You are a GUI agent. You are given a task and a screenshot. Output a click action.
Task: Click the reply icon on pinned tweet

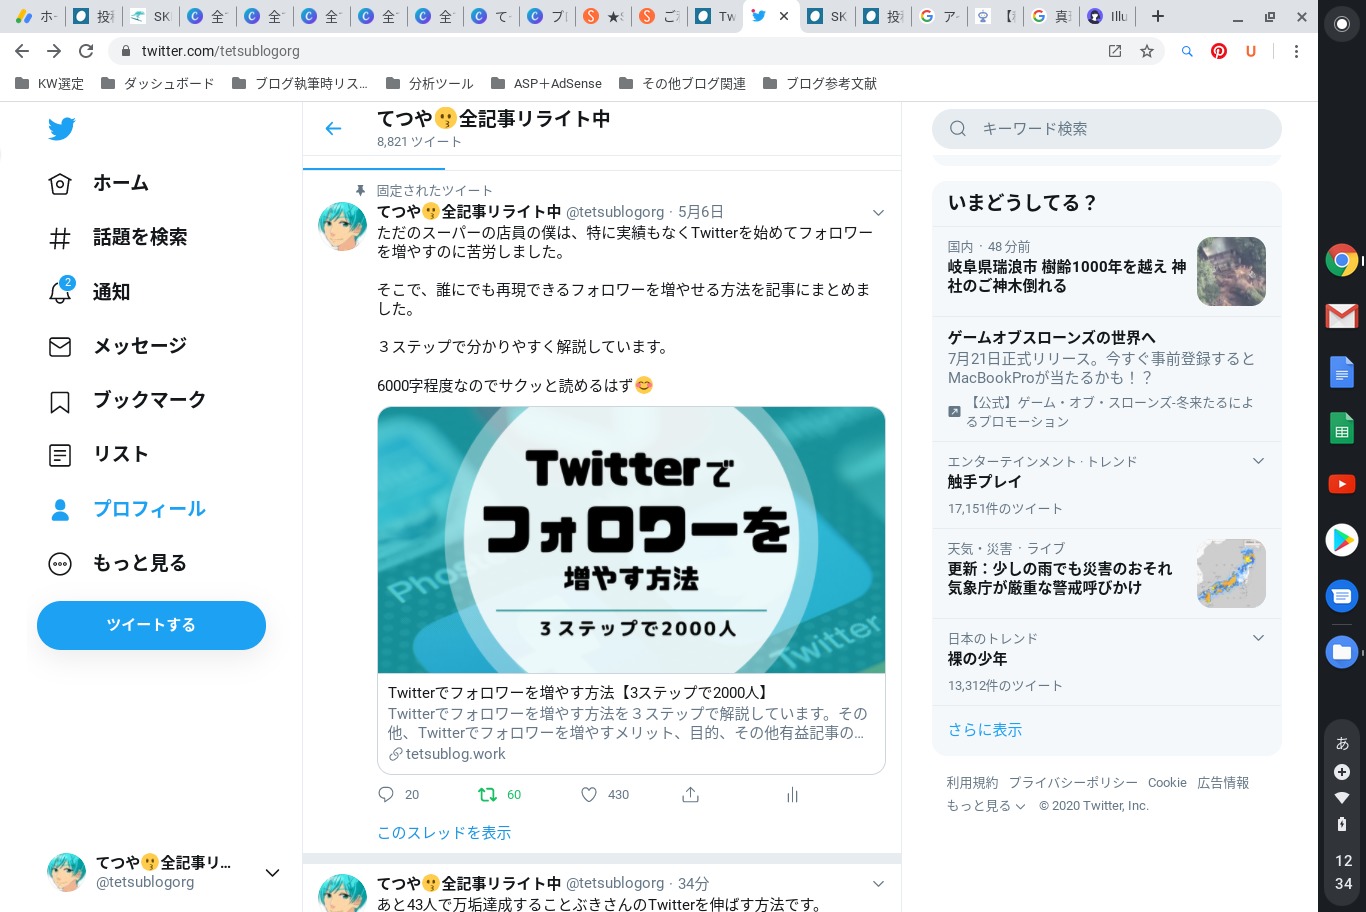click(386, 794)
